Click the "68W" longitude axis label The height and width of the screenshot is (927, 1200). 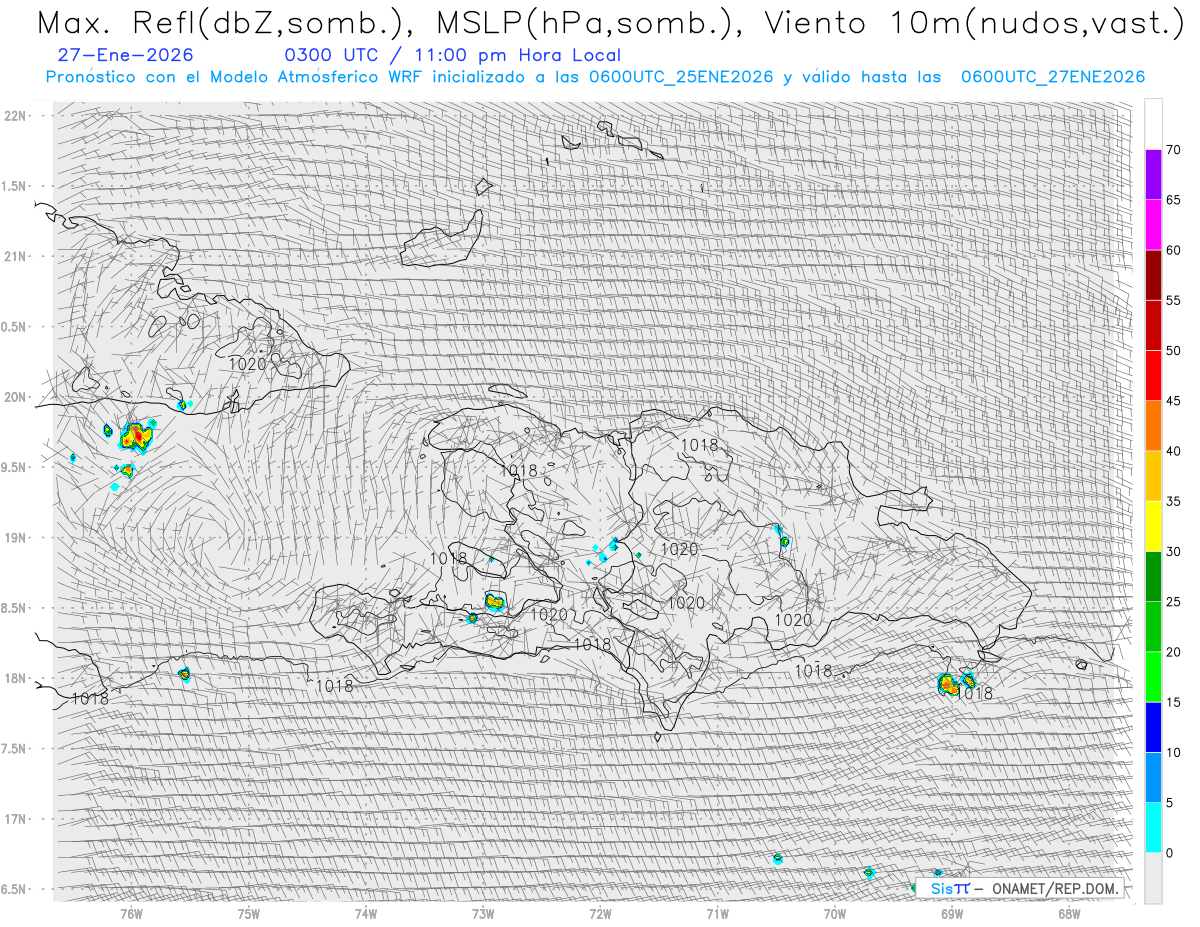1069,914
